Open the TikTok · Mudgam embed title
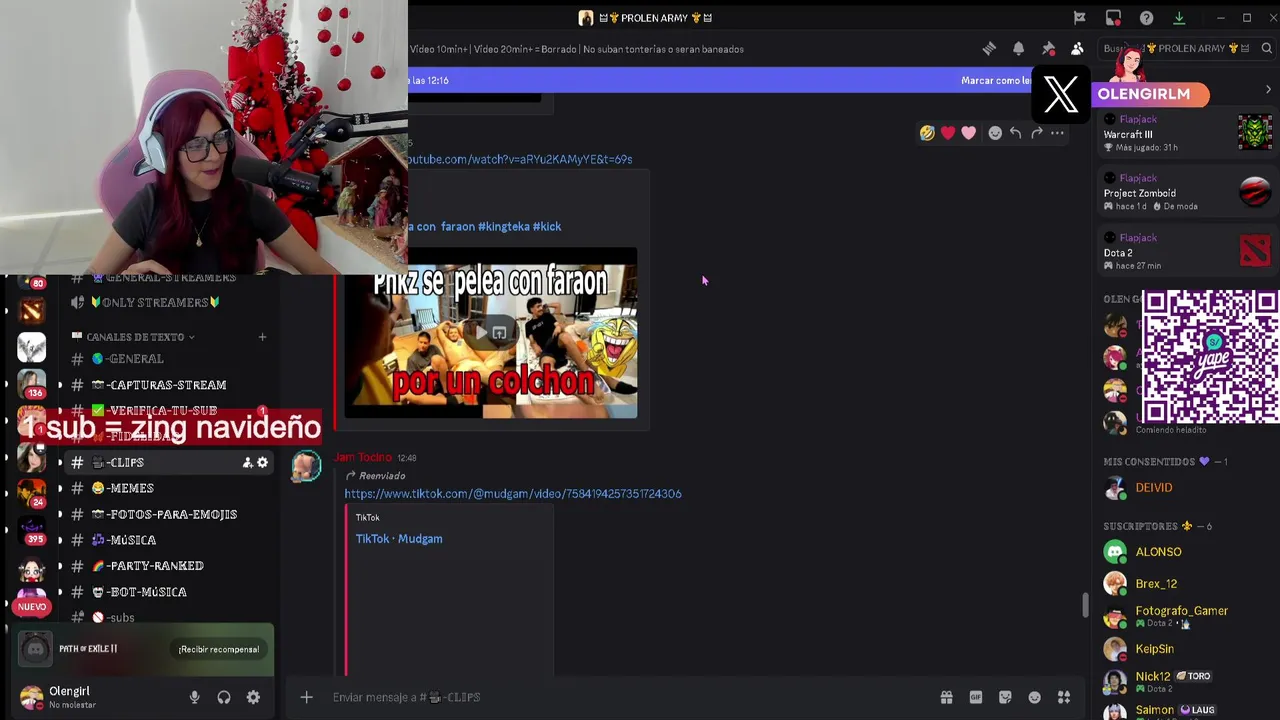This screenshot has width=1280, height=720. pos(399,538)
